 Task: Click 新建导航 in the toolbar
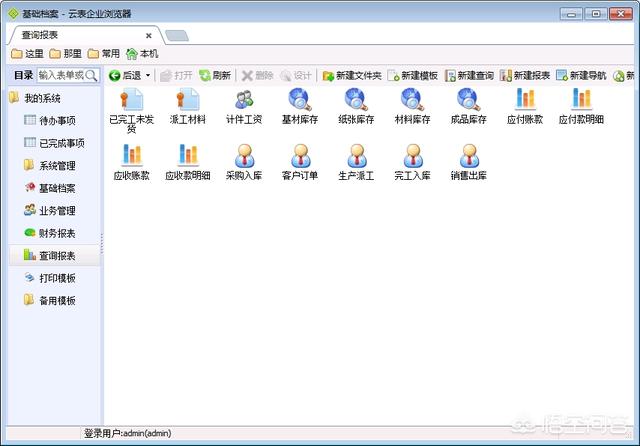pyautogui.click(x=581, y=75)
